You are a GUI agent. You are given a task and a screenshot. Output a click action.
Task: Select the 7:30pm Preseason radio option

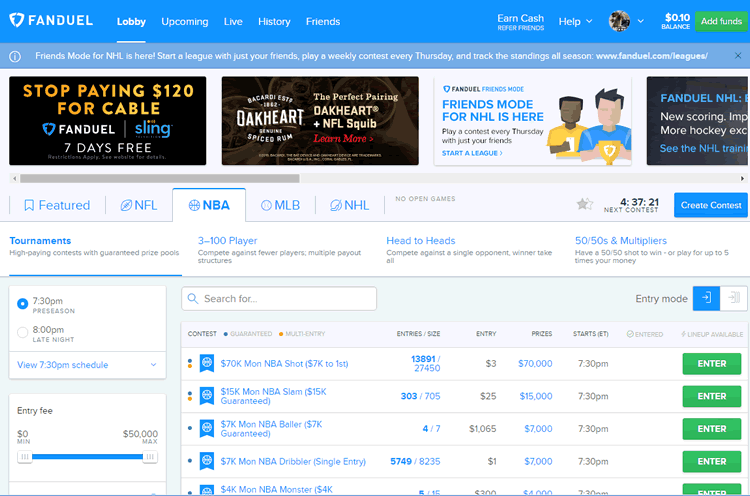point(22,304)
